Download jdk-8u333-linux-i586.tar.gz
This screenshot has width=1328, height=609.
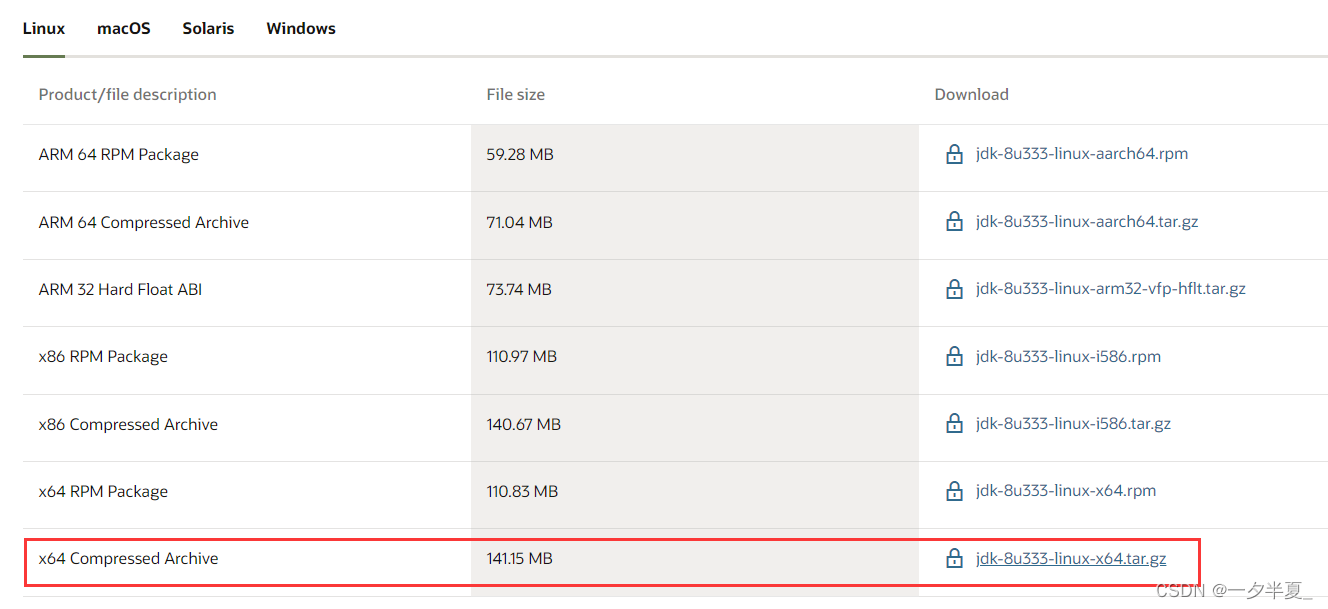point(1073,424)
